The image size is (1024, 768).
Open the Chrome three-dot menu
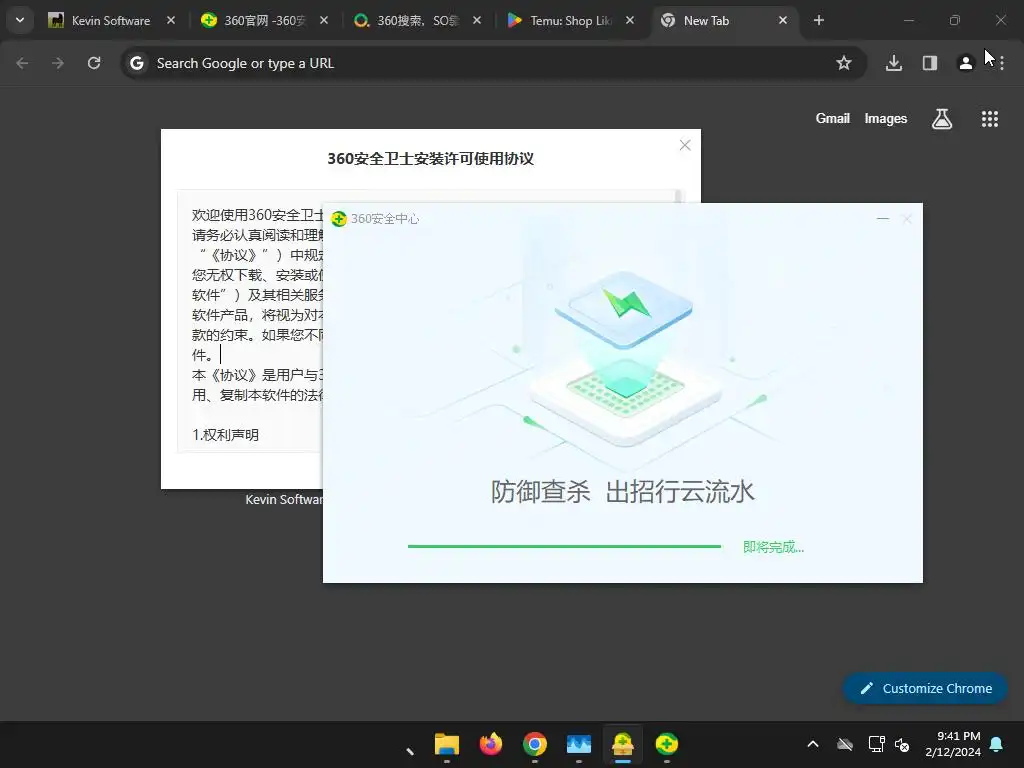(x=1001, y=63)
